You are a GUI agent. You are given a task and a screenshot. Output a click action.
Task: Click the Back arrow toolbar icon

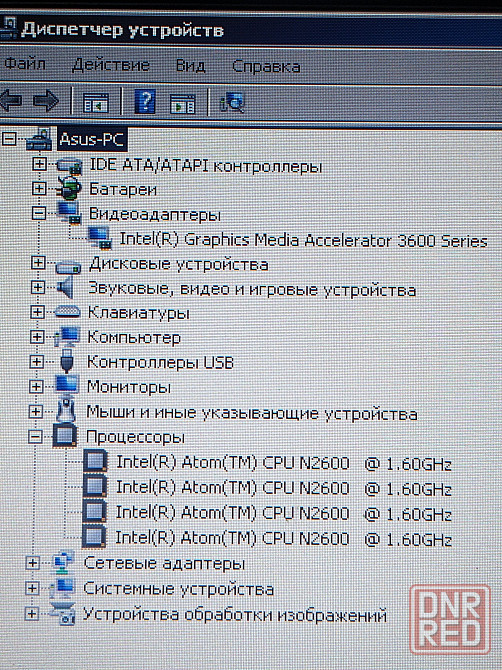(x=10, y=102)
